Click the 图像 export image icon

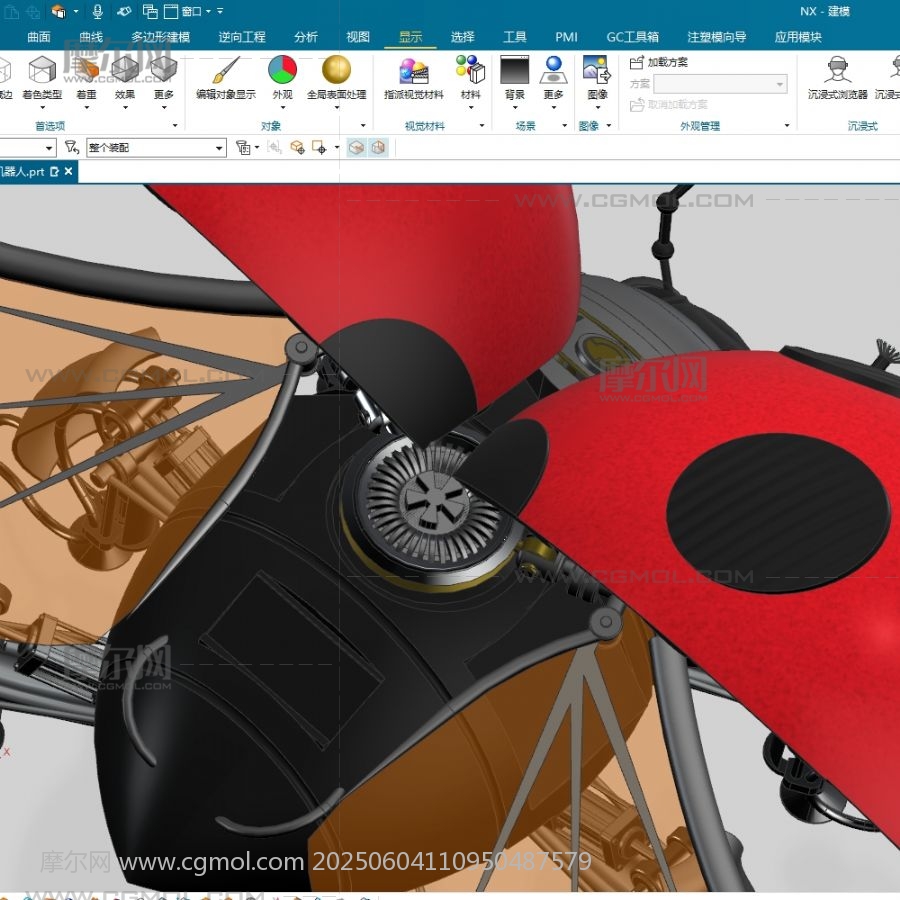597,69
